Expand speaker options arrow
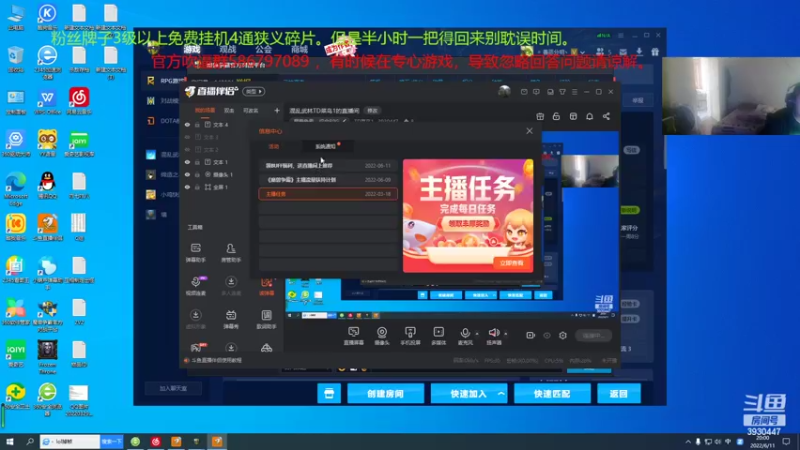 tap(506, 333)
